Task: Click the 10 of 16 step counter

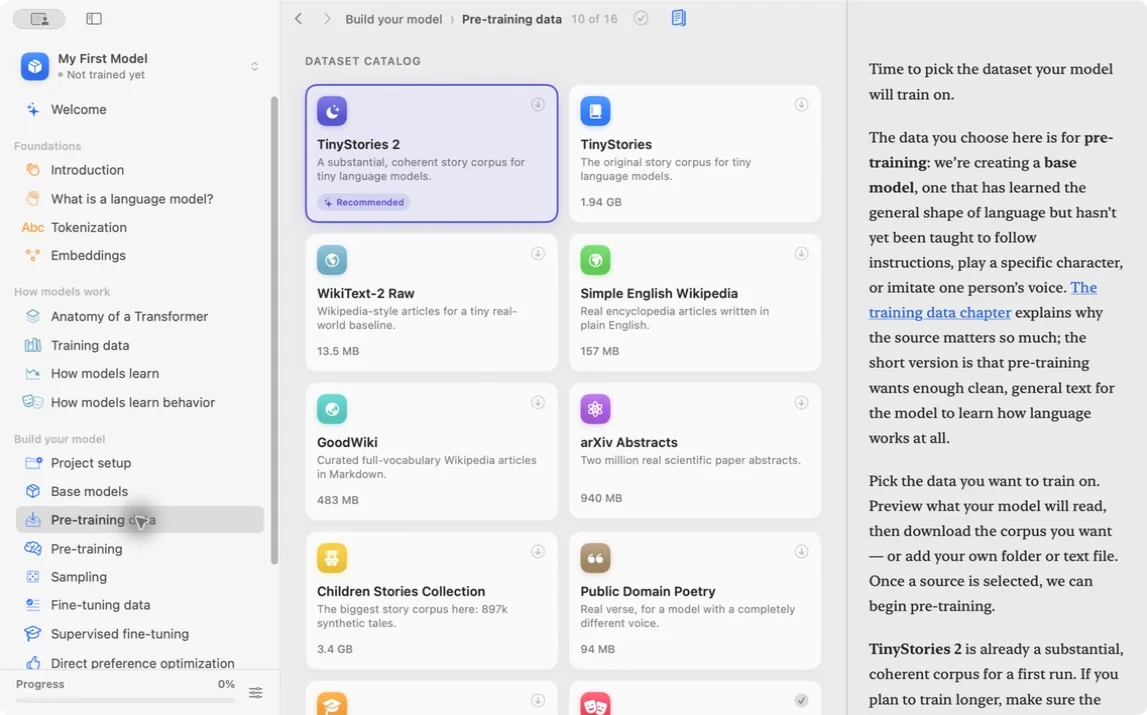Action: click(594, 19)
